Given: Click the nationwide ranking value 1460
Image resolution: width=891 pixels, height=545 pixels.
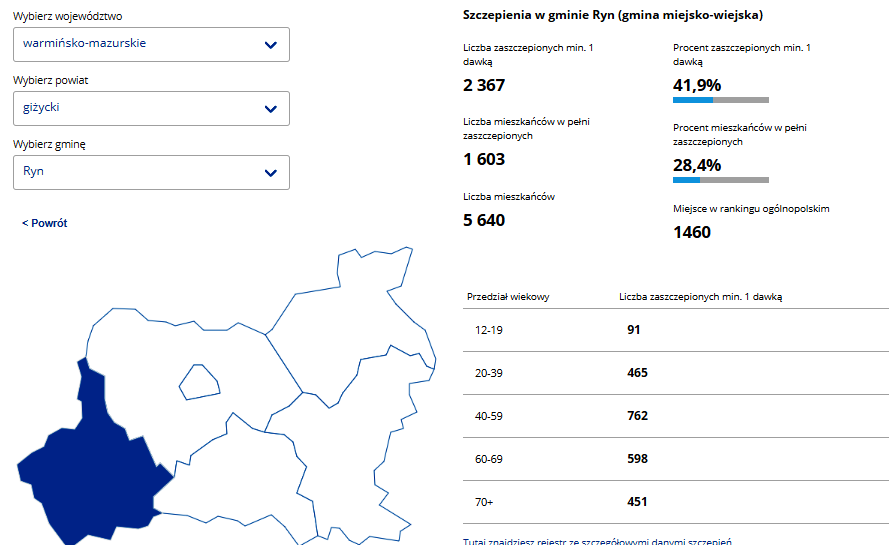Looking at the screenshot, I should (692, 233).
